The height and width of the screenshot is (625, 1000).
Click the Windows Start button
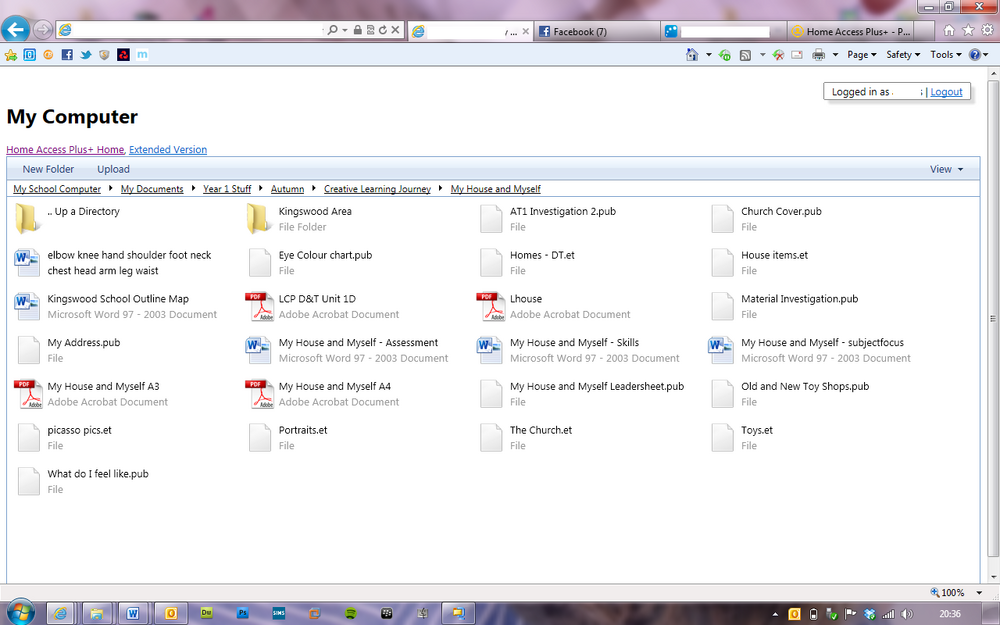[x=20, y=612]
